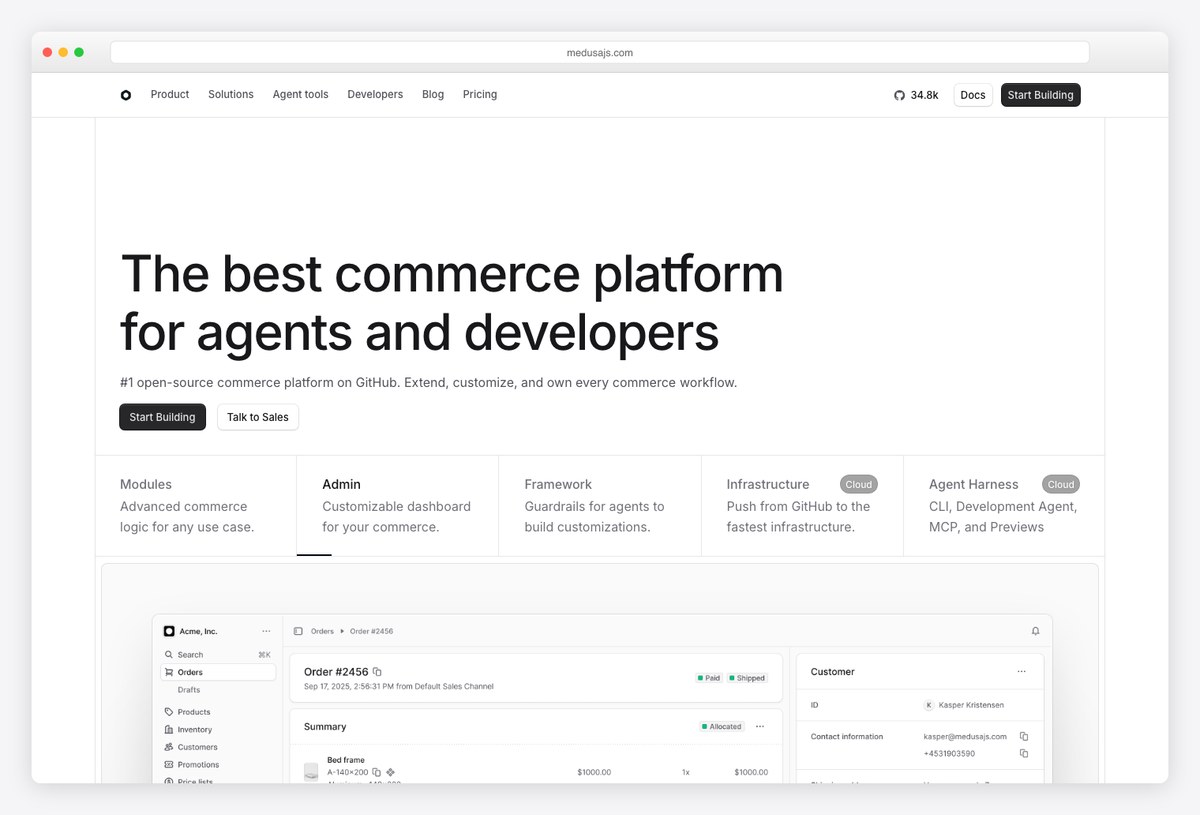Open Orders in the dashboard sidebar
The height and width of the screenshot is (815, 1200).
pos(218,672)
